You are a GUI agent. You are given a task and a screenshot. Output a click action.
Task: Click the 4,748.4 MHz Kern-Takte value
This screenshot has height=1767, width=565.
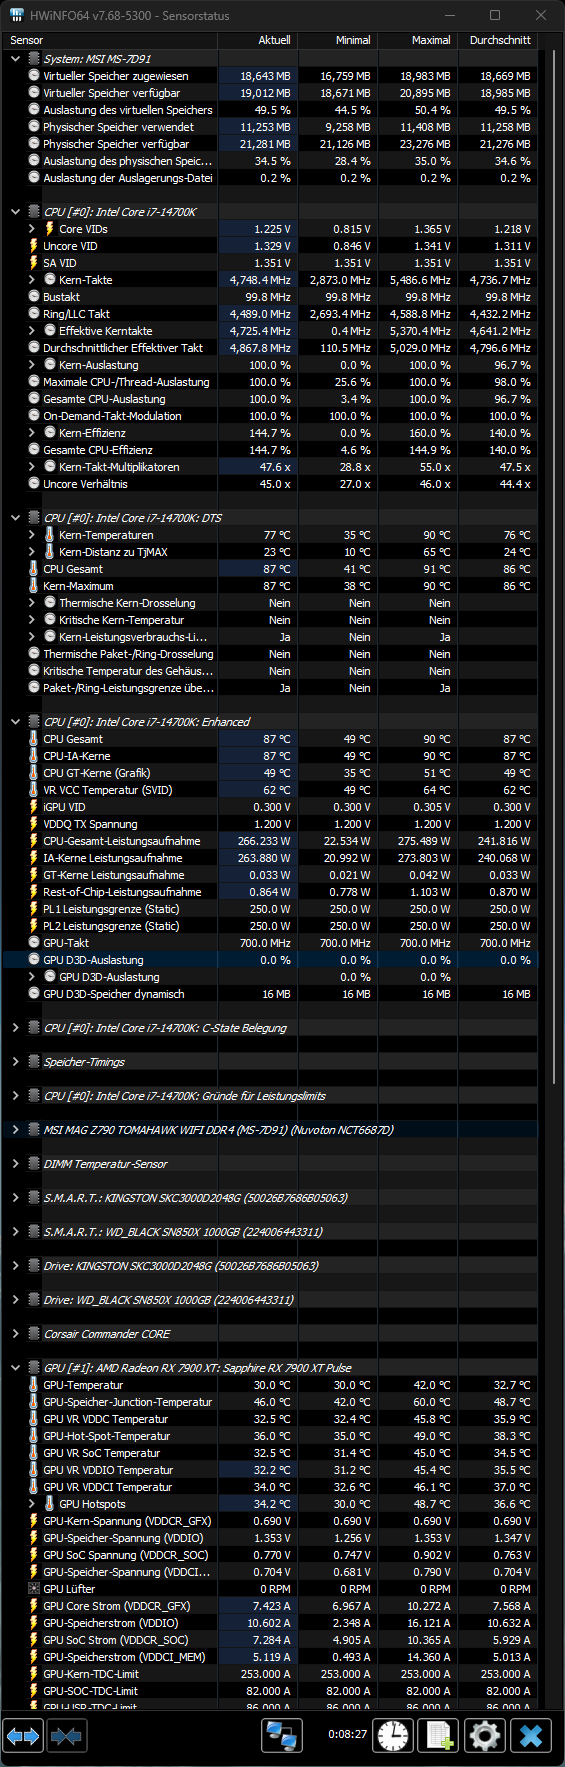click(261, 280)
